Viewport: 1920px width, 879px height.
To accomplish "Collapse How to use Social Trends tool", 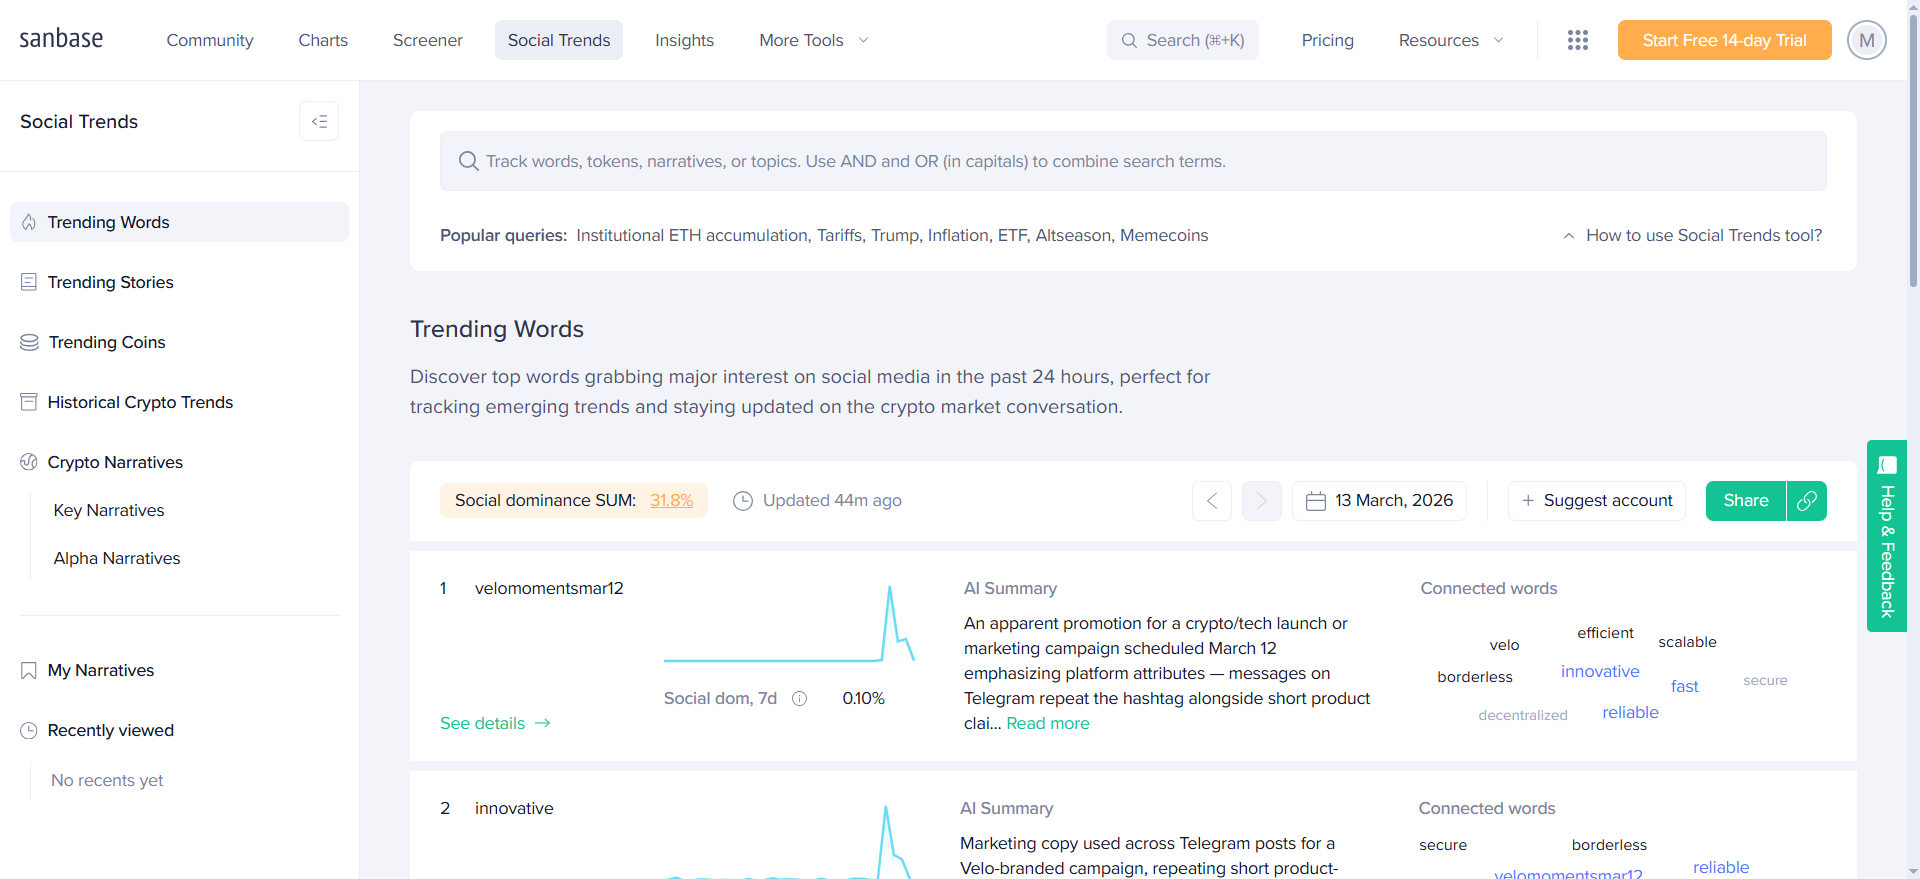I will [x=1692, y=235].
